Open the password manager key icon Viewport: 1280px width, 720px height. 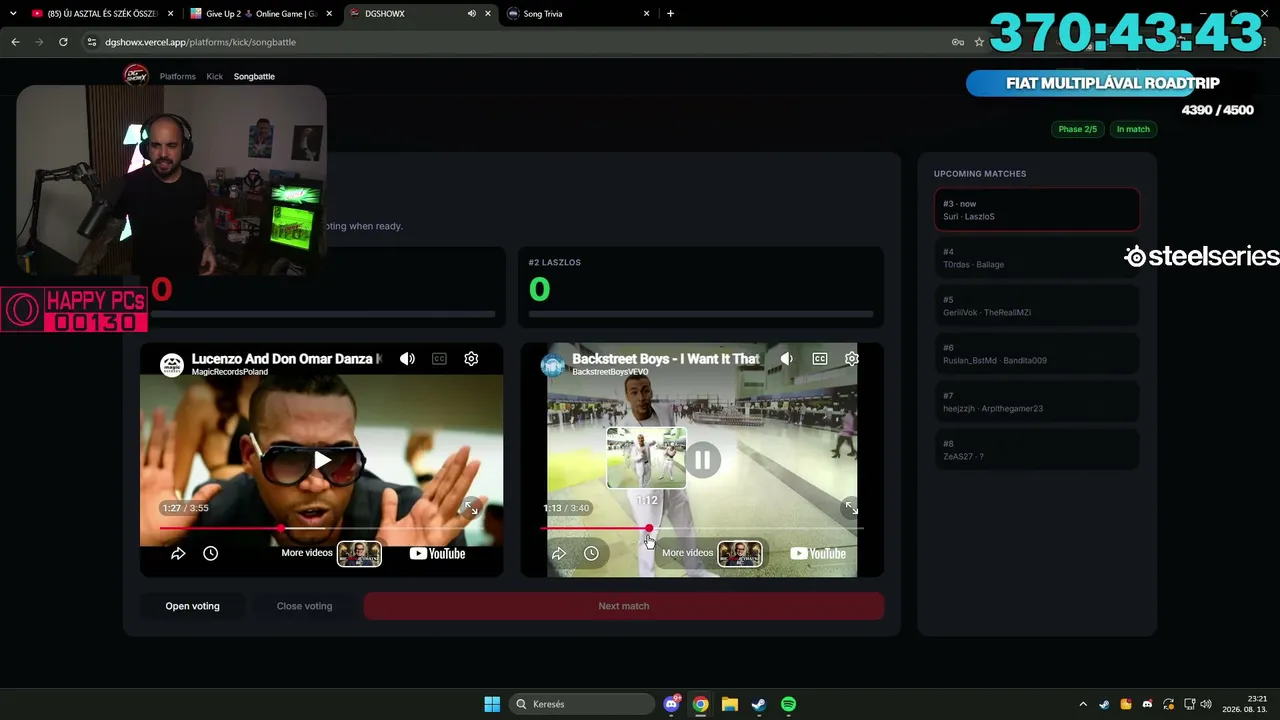tap(958, 42)
